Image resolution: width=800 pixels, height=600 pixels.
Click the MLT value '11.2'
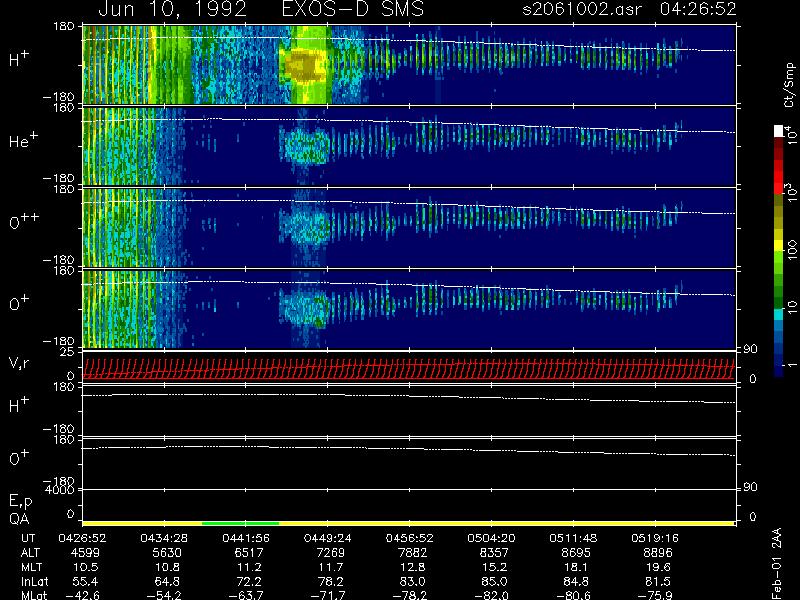249,567
